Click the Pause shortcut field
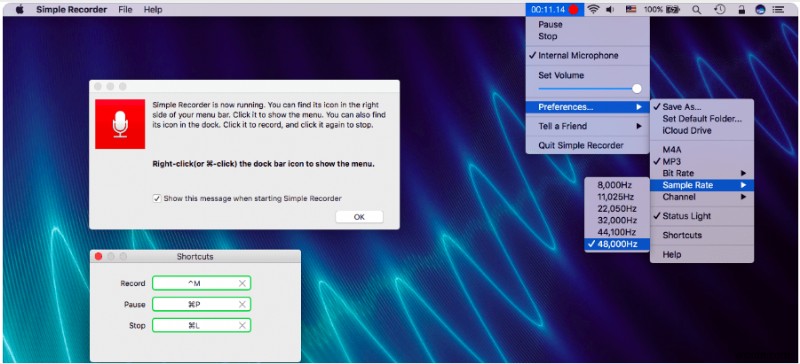800x364 pixels. [x=202, y=304]
